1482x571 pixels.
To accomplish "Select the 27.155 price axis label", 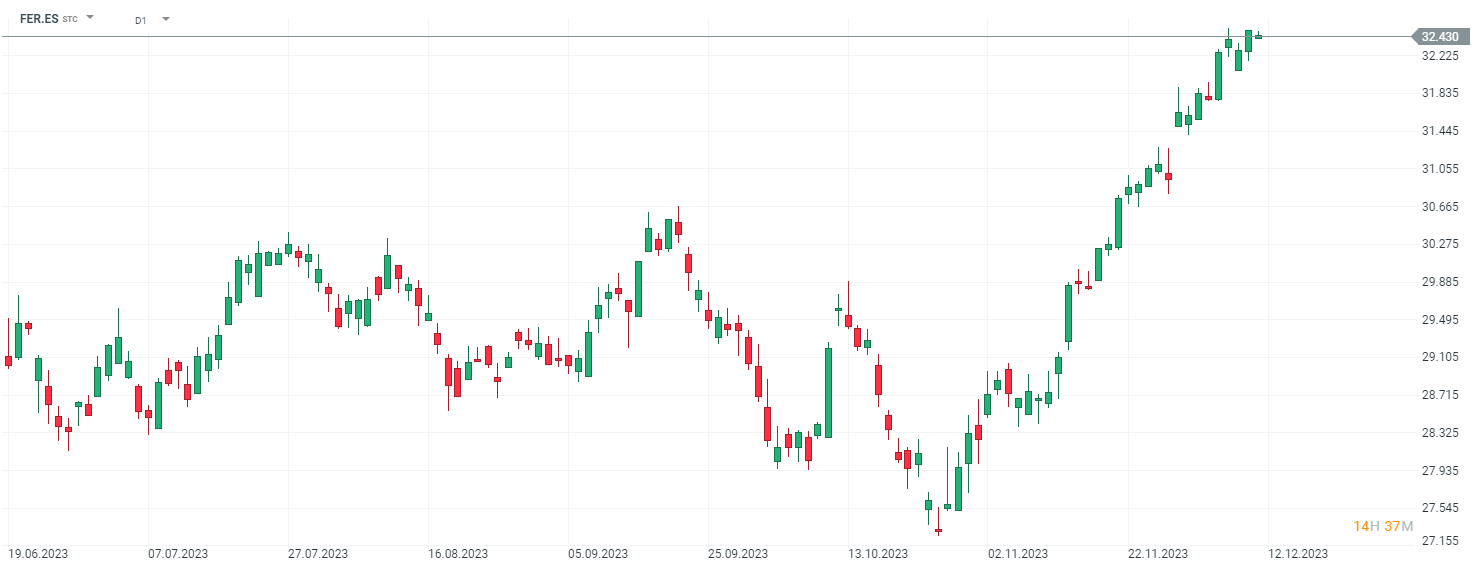I will 1440,541.
